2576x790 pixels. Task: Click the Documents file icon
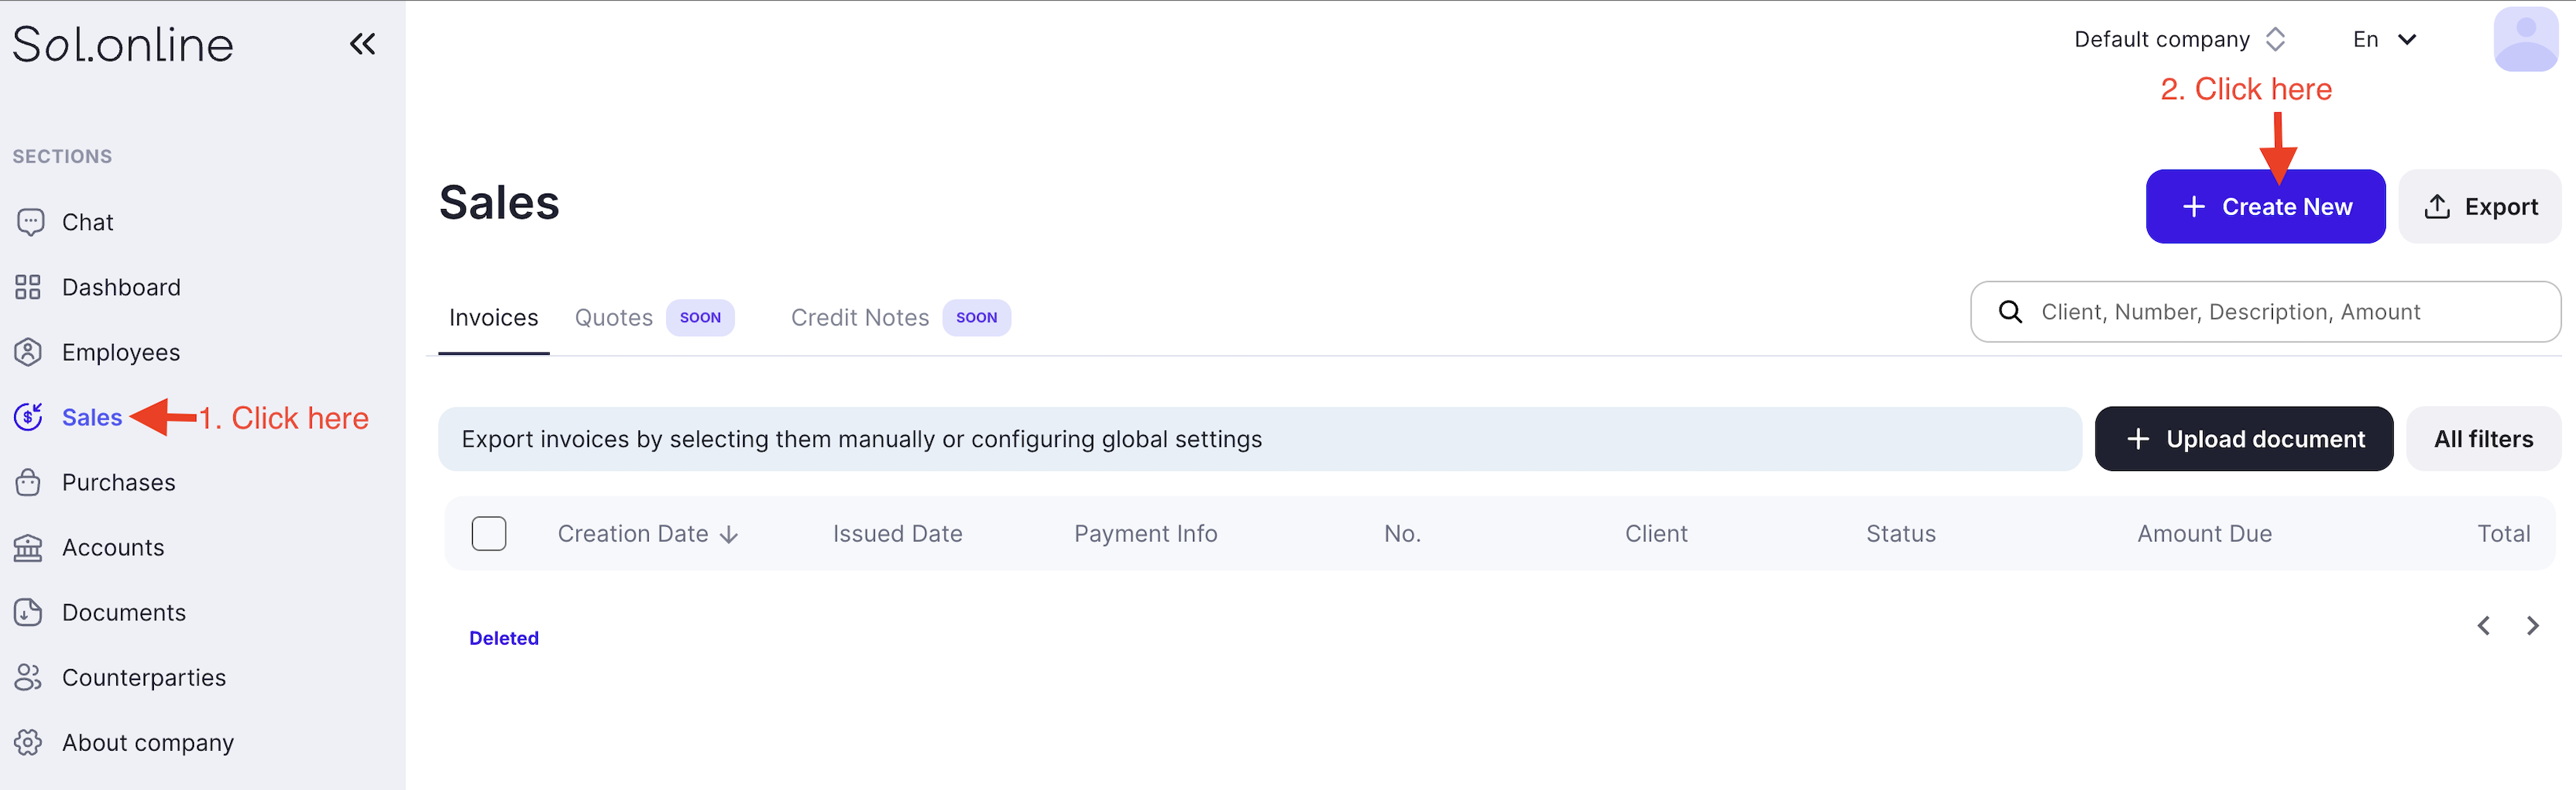[28, 612]
